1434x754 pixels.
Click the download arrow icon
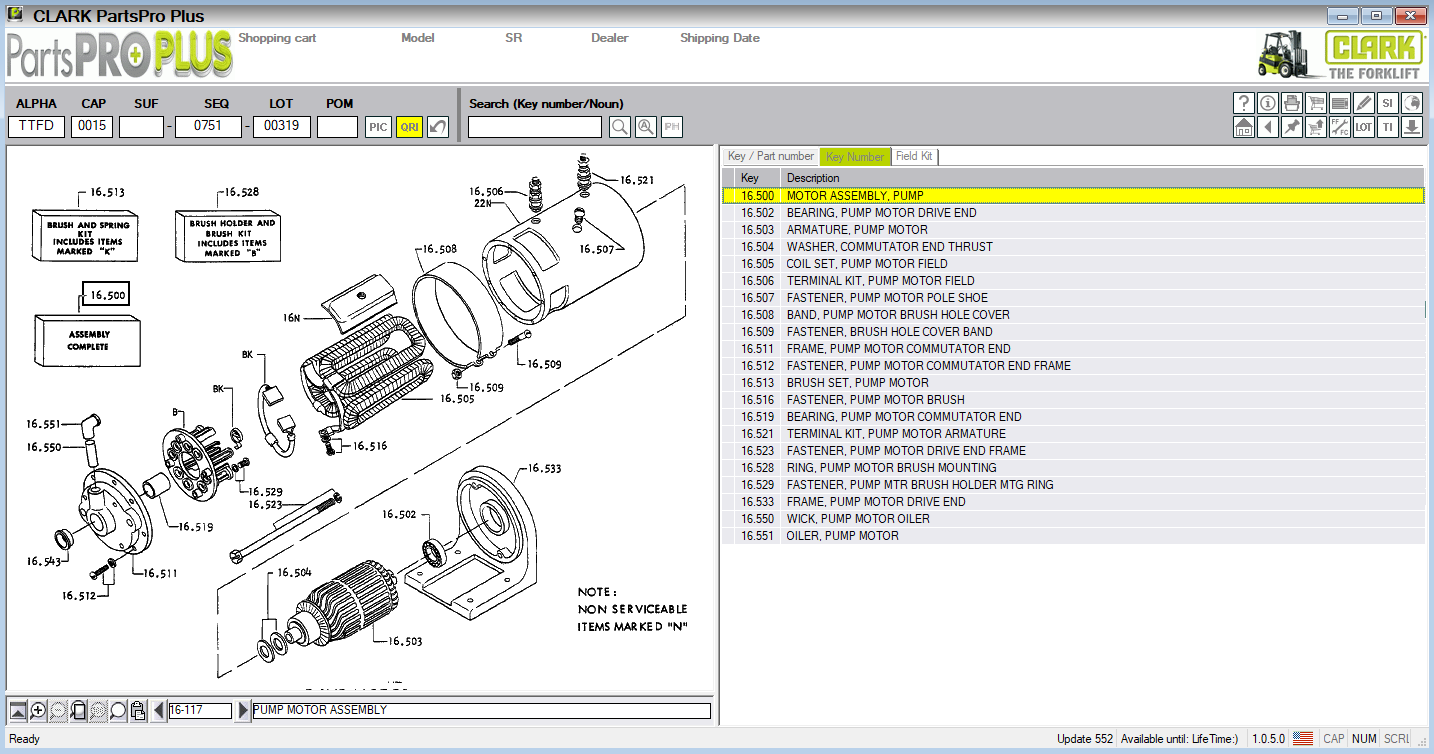point(1411,127)
